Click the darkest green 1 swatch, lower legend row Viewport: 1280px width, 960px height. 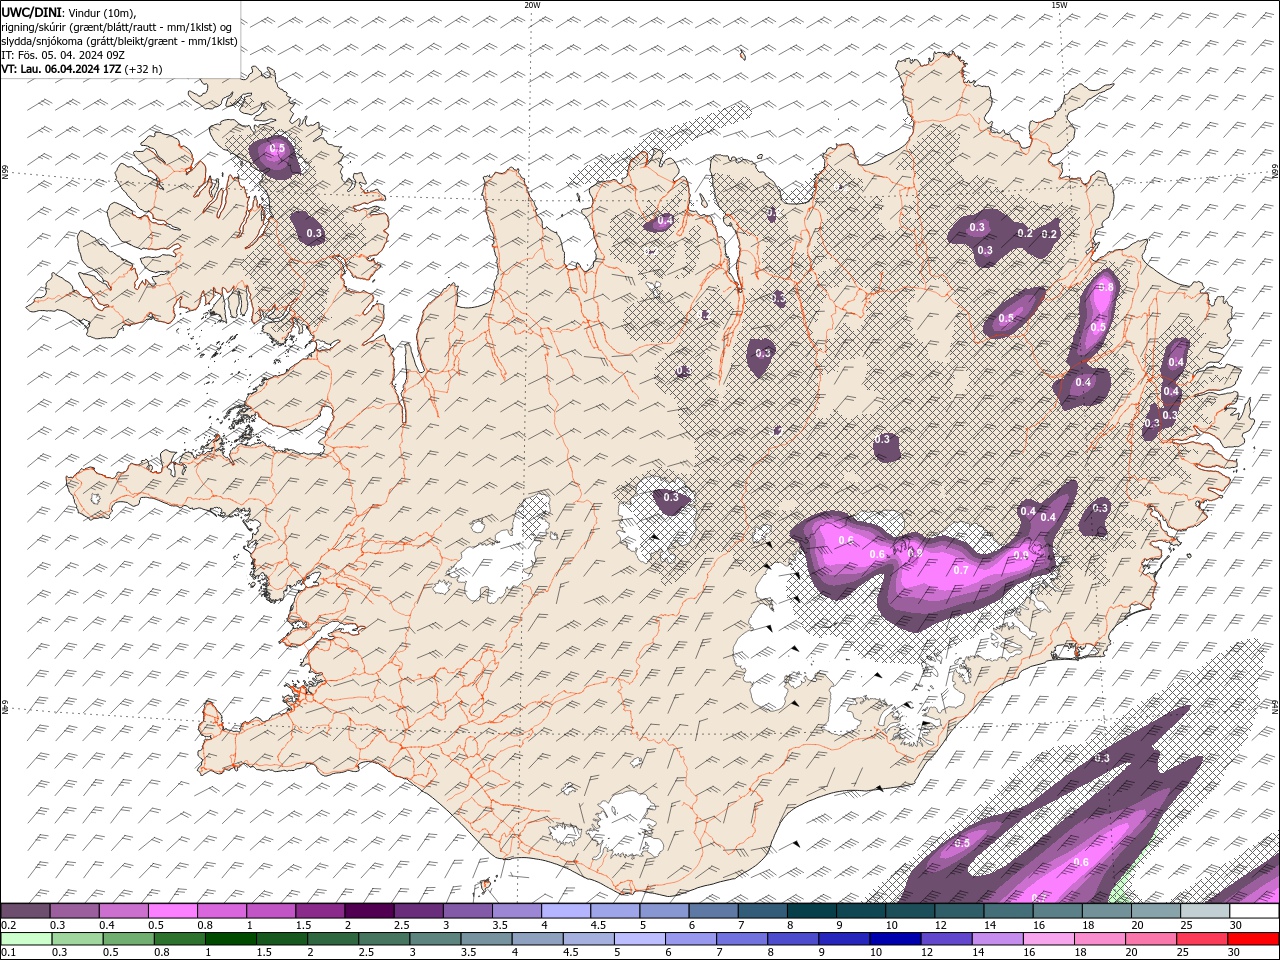231,939
